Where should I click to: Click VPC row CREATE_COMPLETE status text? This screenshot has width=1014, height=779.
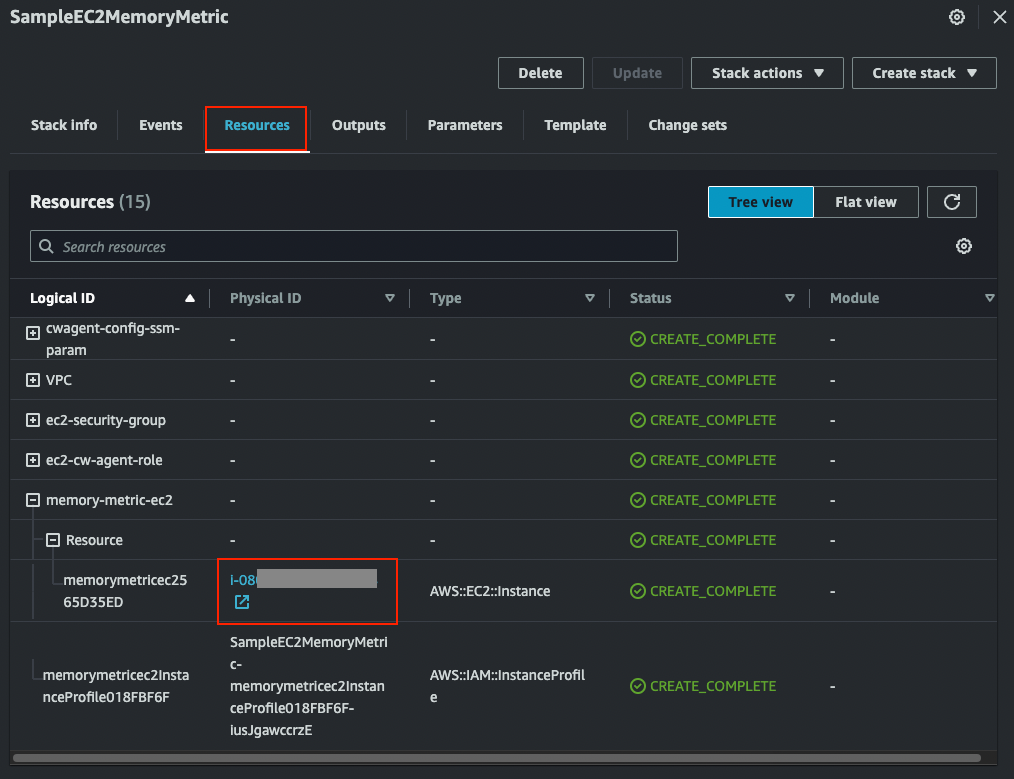coord(713,380)
